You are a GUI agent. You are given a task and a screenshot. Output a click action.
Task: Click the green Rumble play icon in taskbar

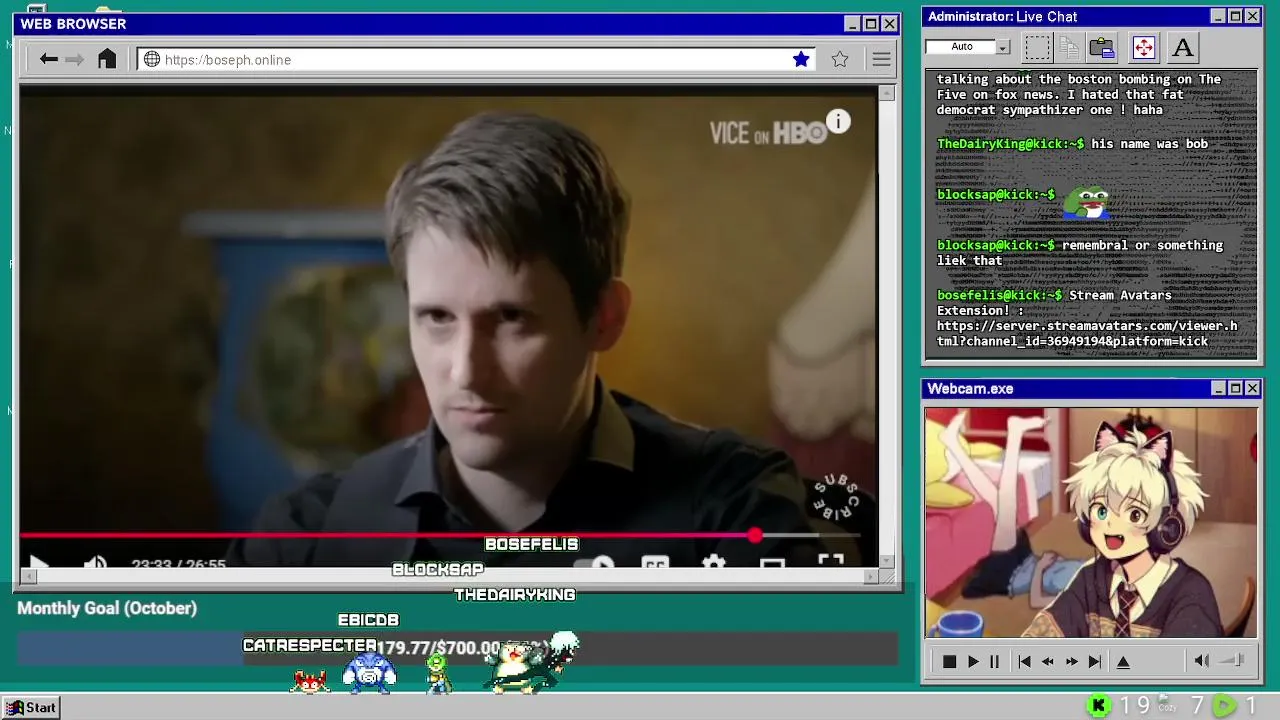(1224, 706)
